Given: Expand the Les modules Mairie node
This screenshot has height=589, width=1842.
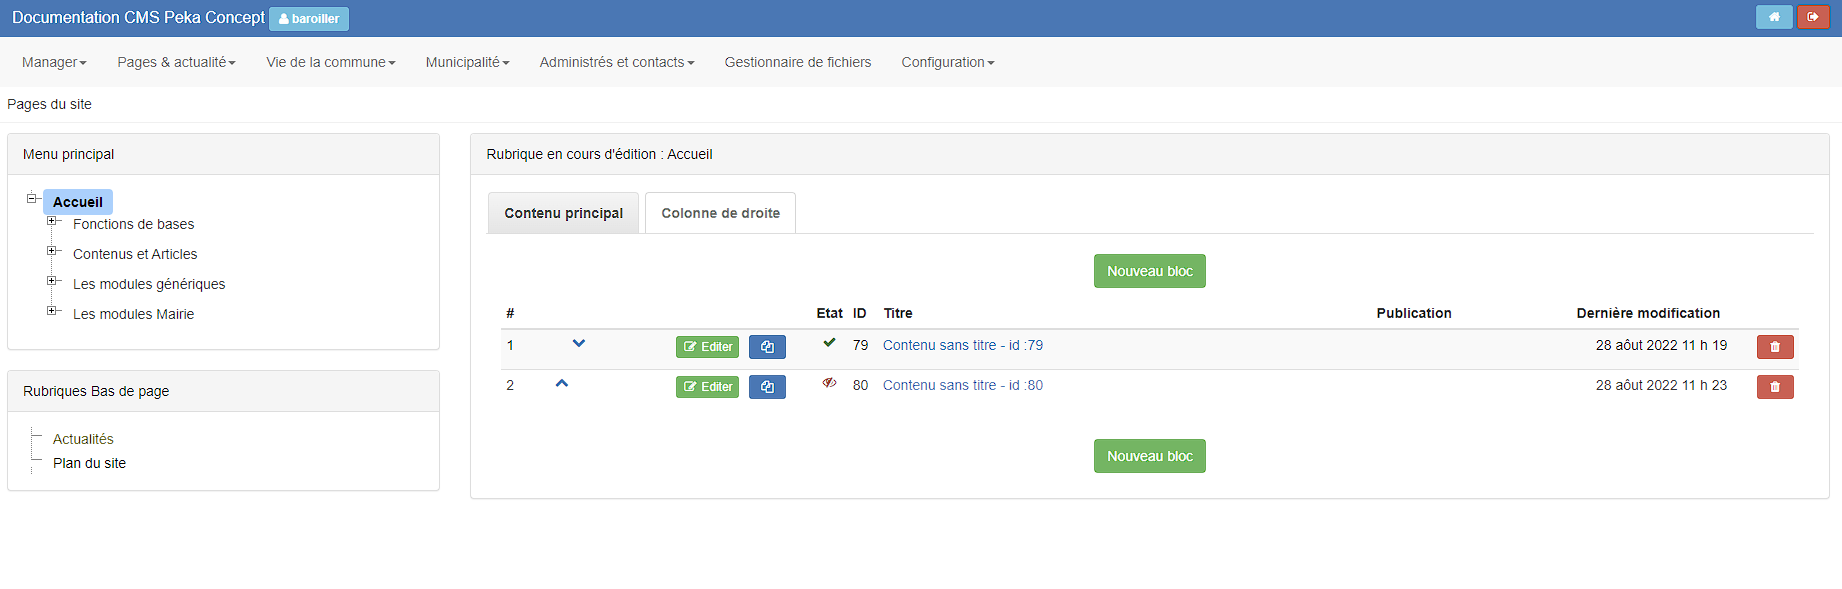Looking at the screenshot, I should coord(52,311).
